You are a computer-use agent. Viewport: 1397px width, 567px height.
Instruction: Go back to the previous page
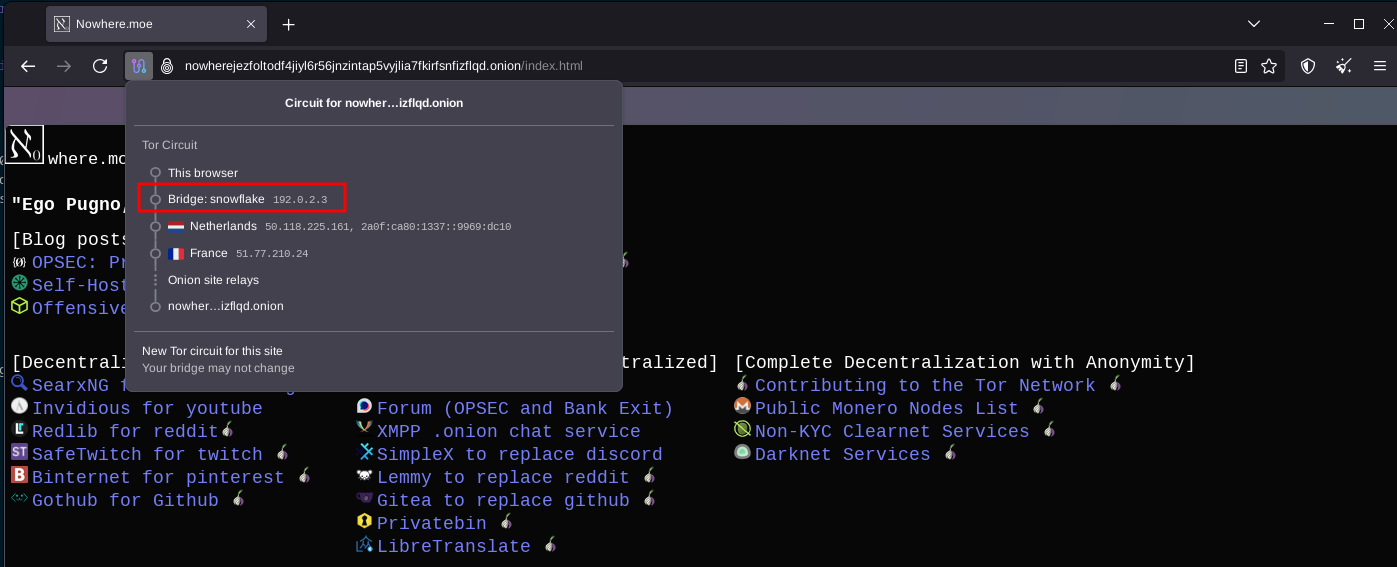(x=28, y=66)
